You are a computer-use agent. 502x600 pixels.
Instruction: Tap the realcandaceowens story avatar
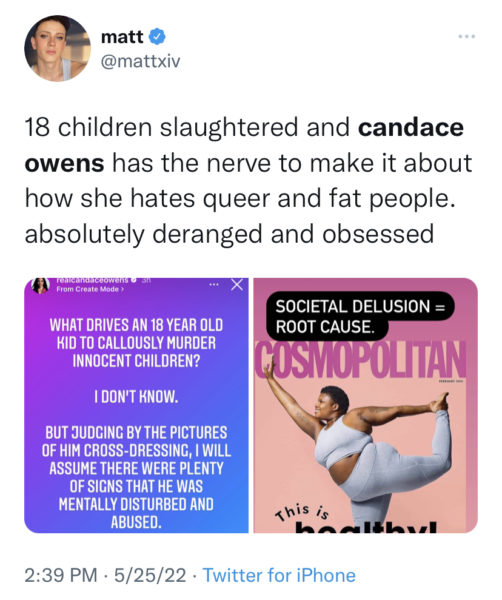click(x=41, y=285)
